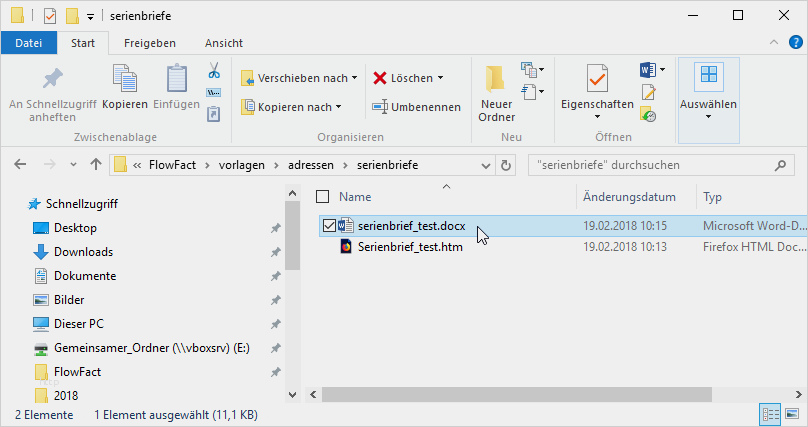Copy path with the small path icon
Screen dimensions: 808x427
[x=213, y=93]
